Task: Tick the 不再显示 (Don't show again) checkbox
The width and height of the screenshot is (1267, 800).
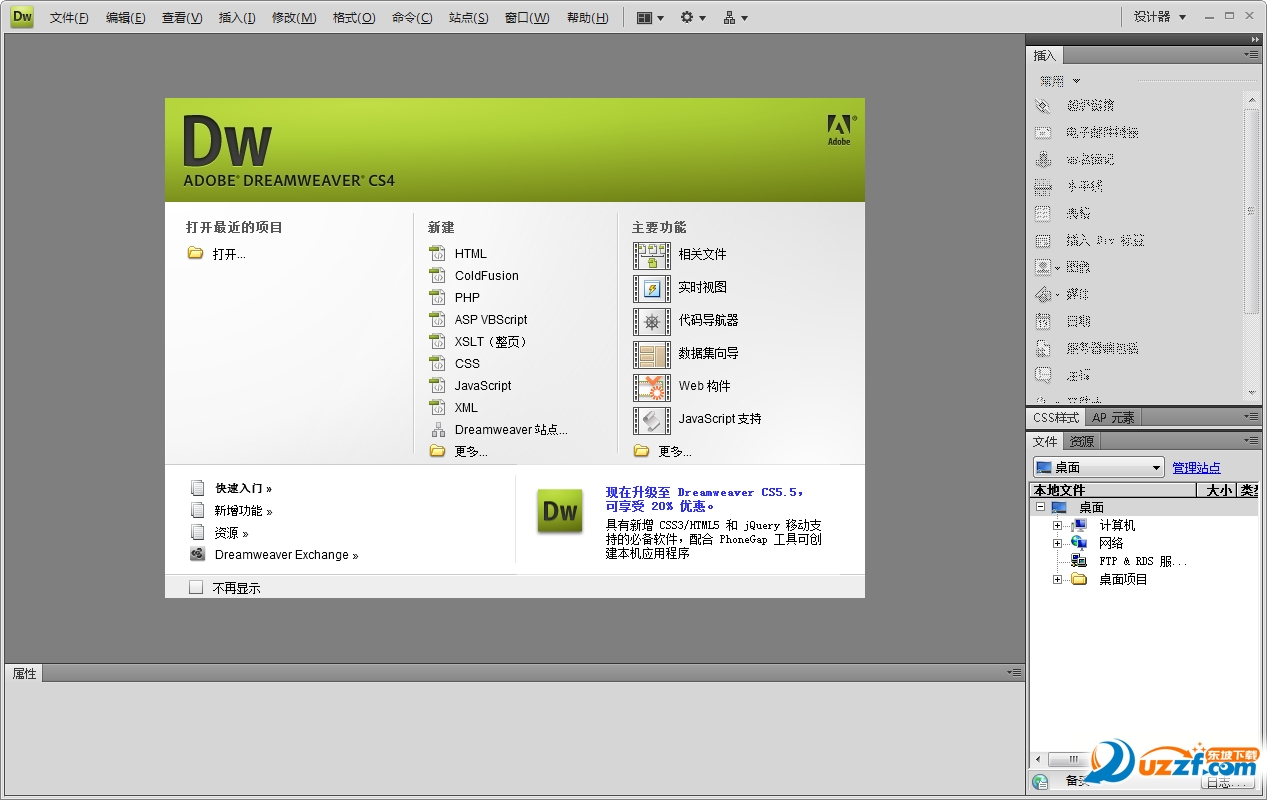Action: [x=196, y=588]
